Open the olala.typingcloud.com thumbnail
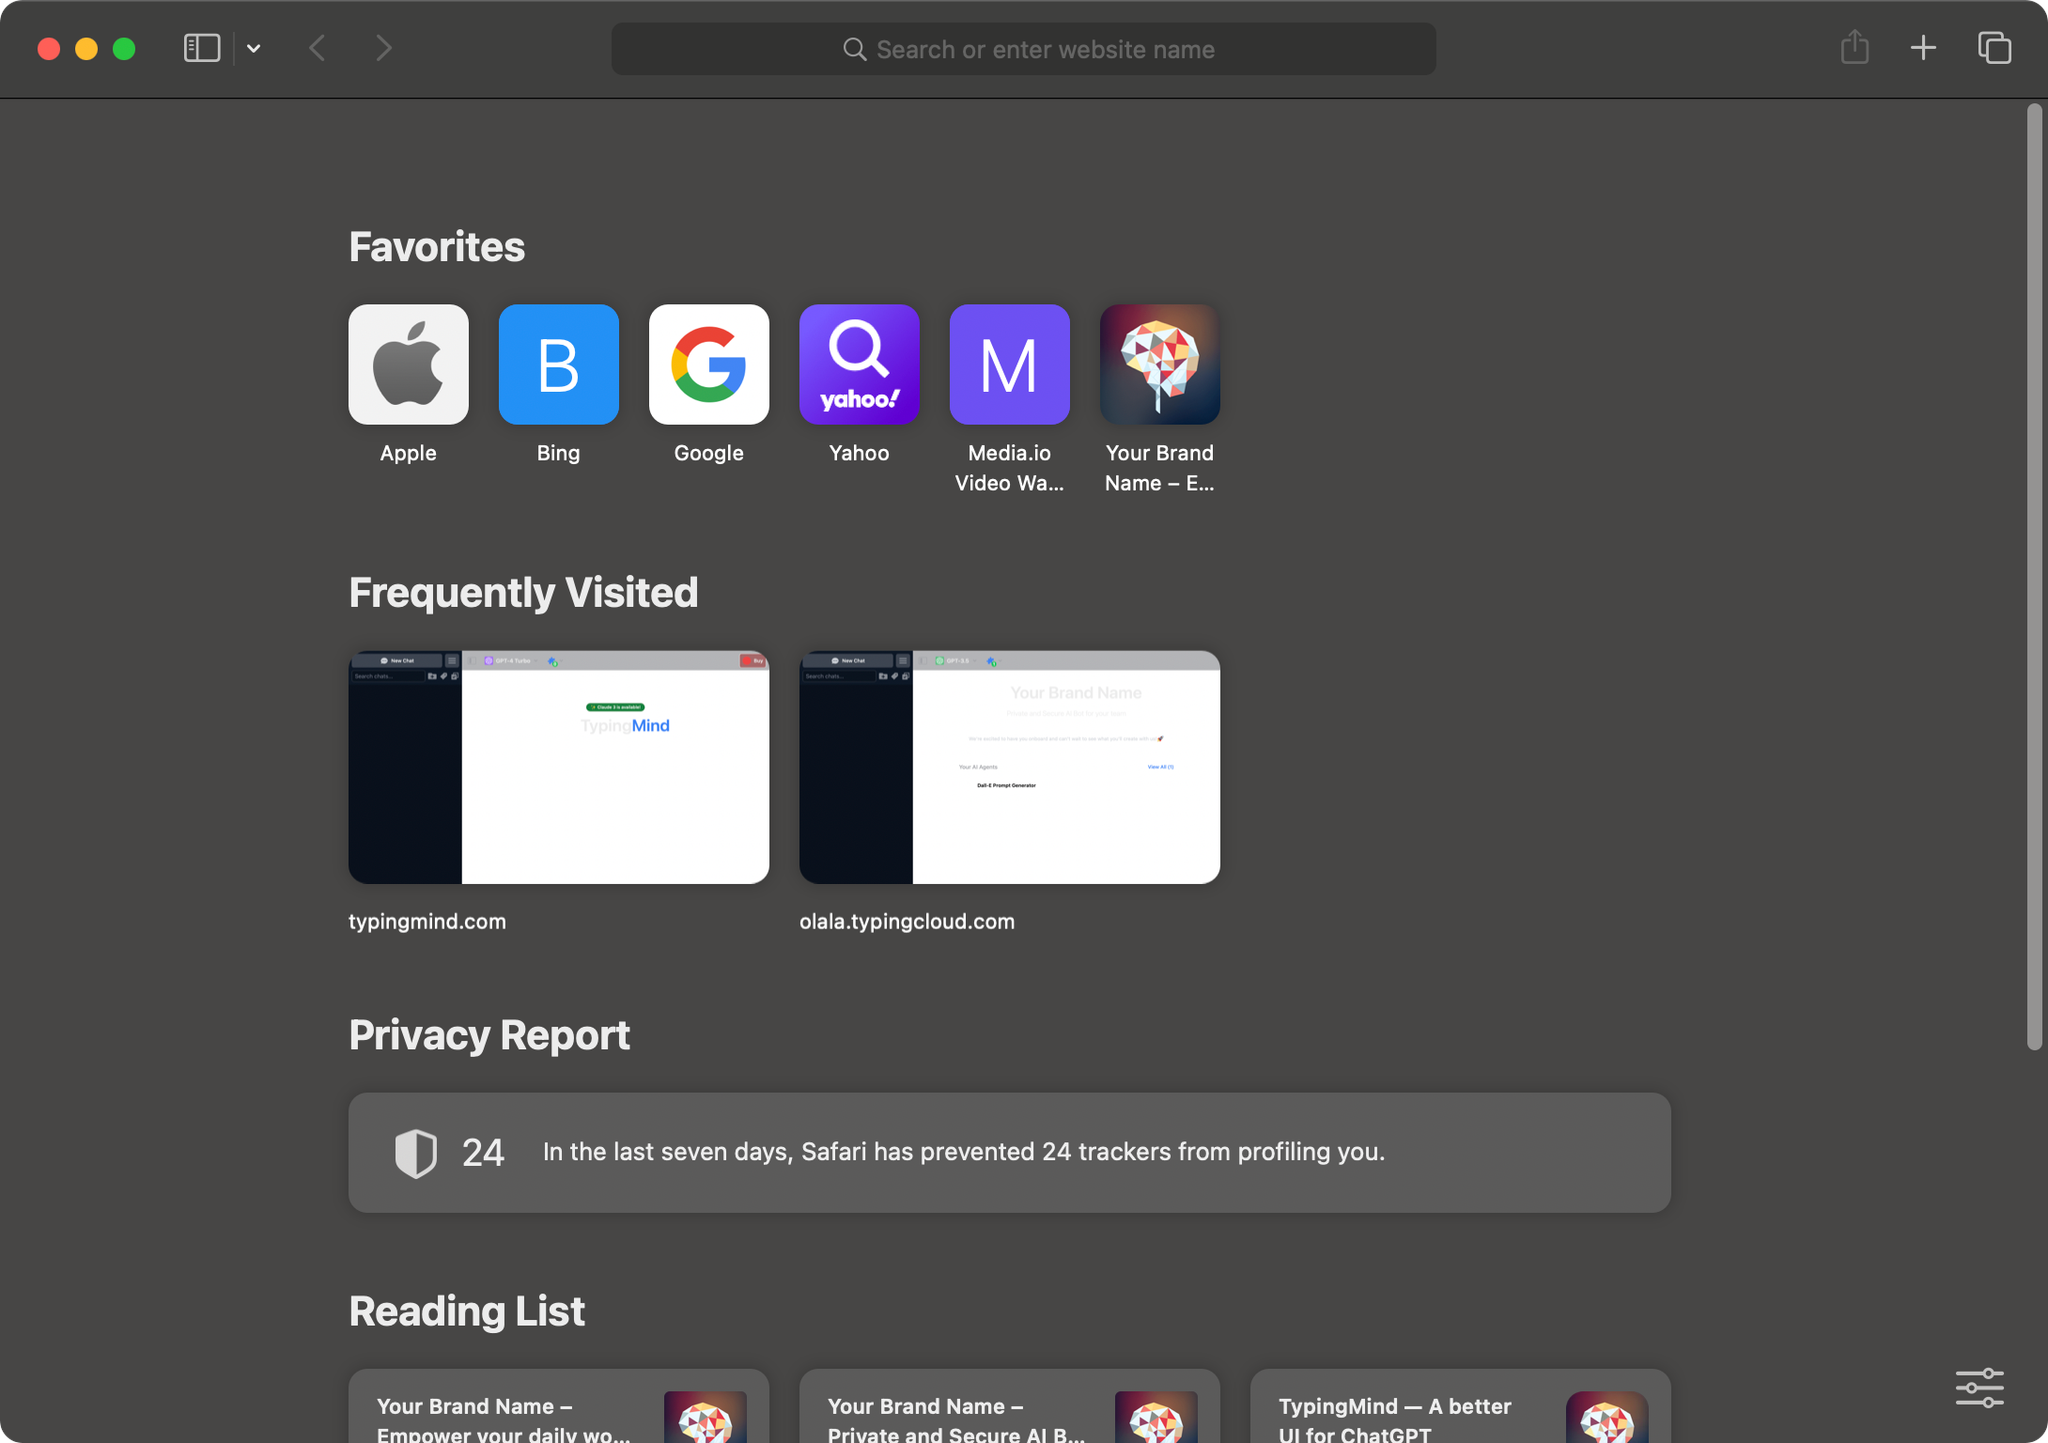The width and height of the screenshot is (2048, 1443). (x=1009, y=767)
